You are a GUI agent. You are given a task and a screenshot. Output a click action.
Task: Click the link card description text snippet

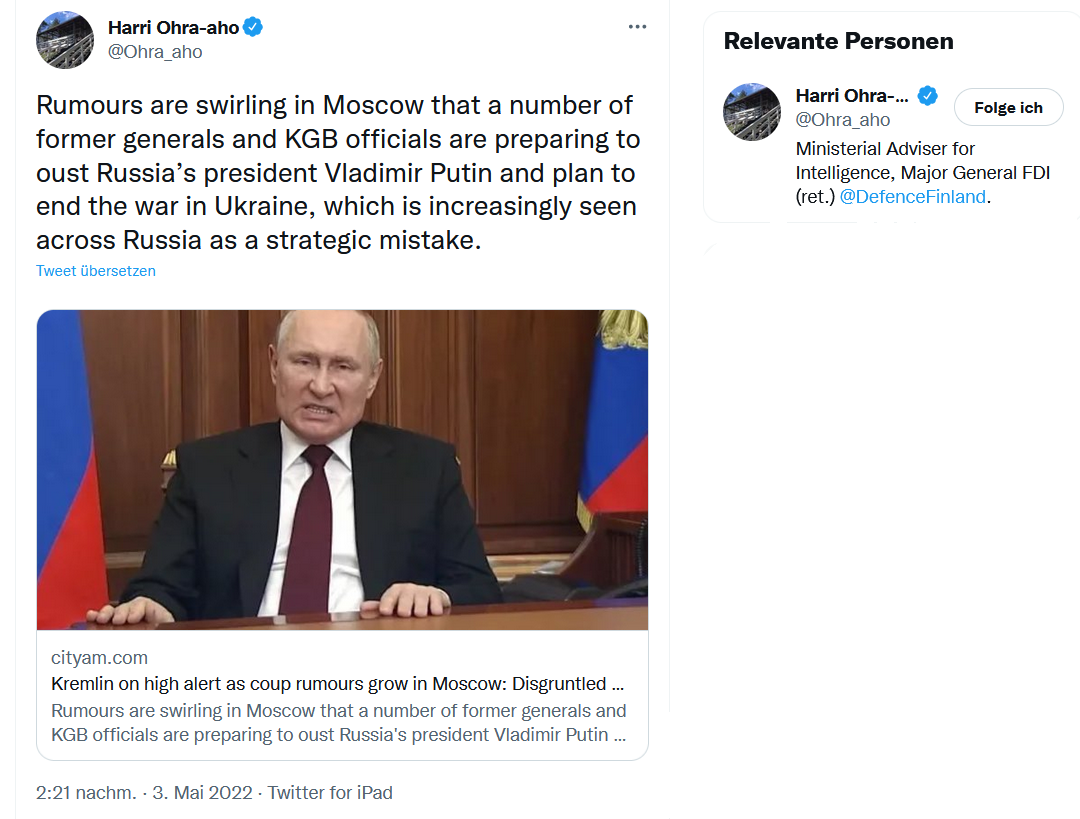(x=338, y=723)
